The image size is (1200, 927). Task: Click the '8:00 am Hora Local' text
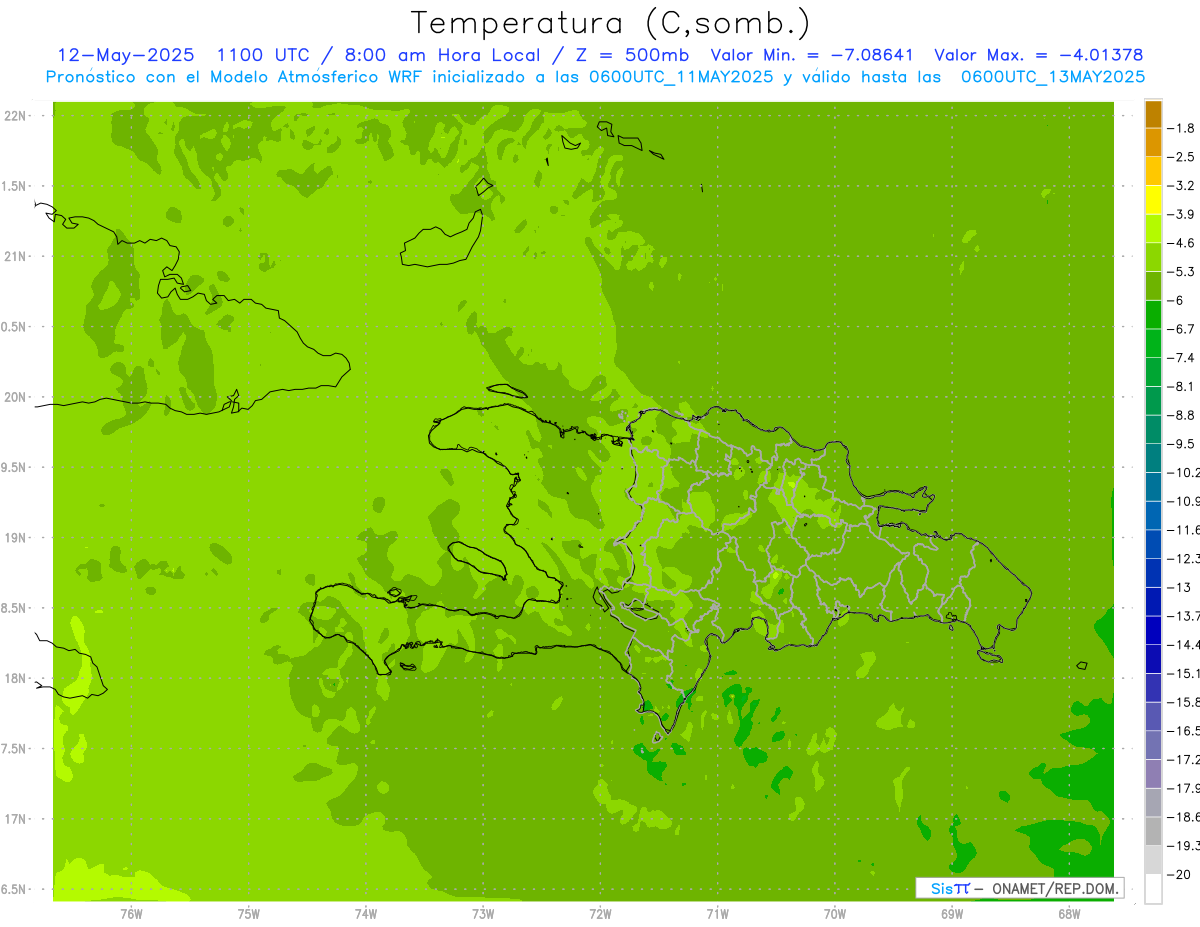(x=441, y=55)
